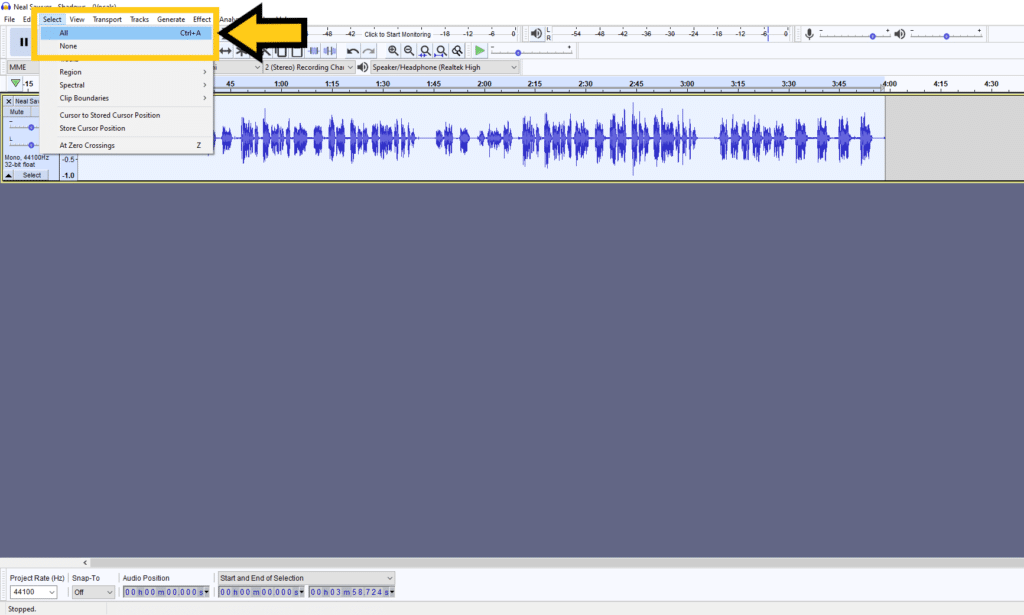Collapse the track using the arrow button
Screen dimensions: 1024x615
(x=8, y=175)
